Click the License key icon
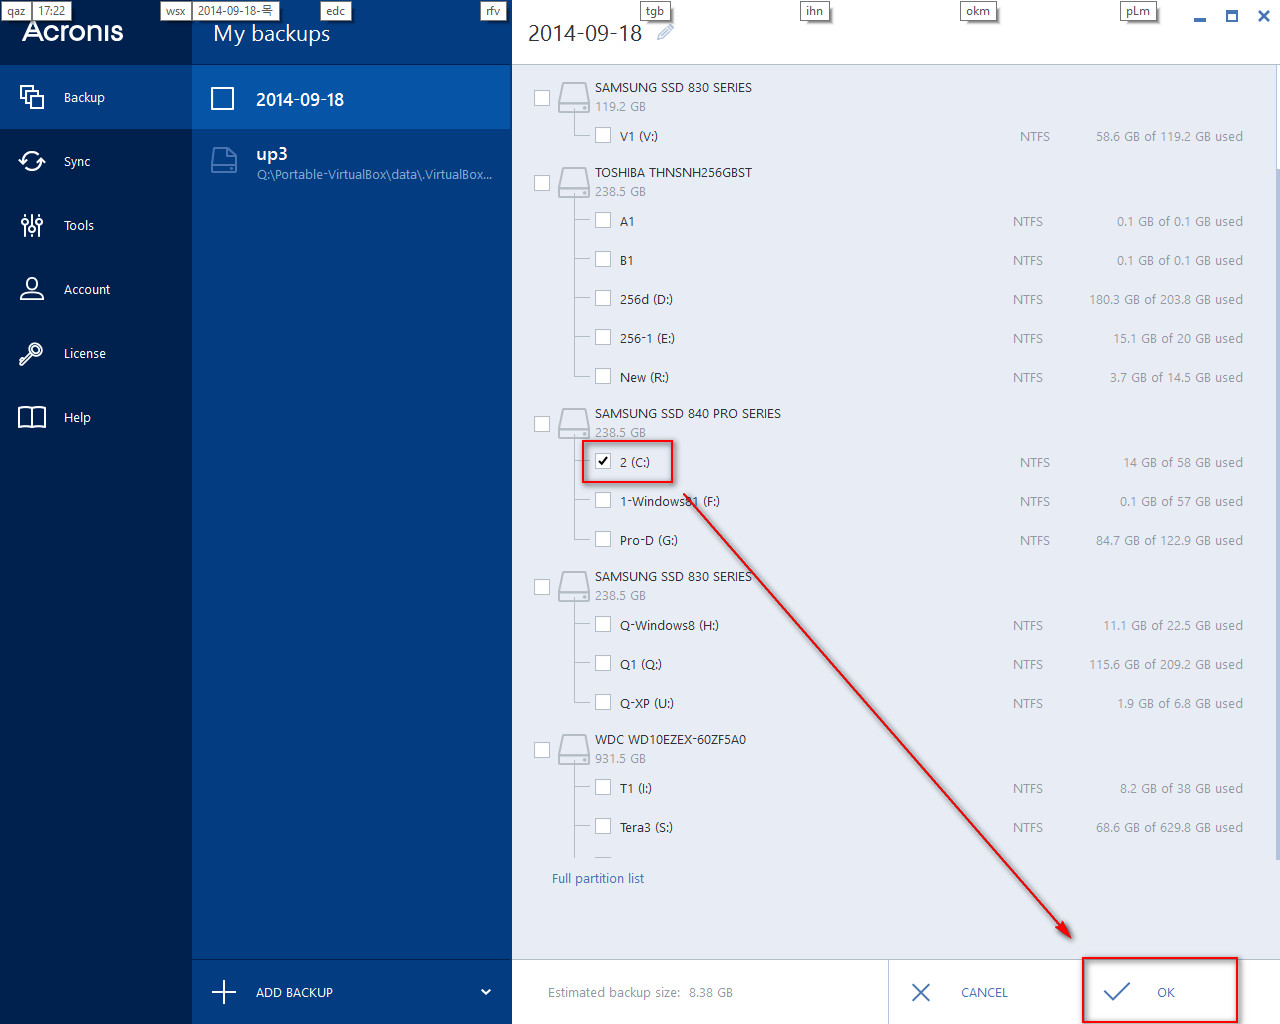Image resolution: width=1280 pixels, height=1024 pixels. [32, 353]
